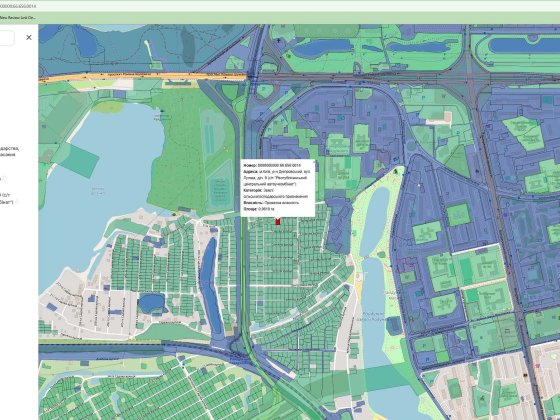560x420 pixels.
Task: Click the Площа area value in popup
Action: (x=256, y=209)
